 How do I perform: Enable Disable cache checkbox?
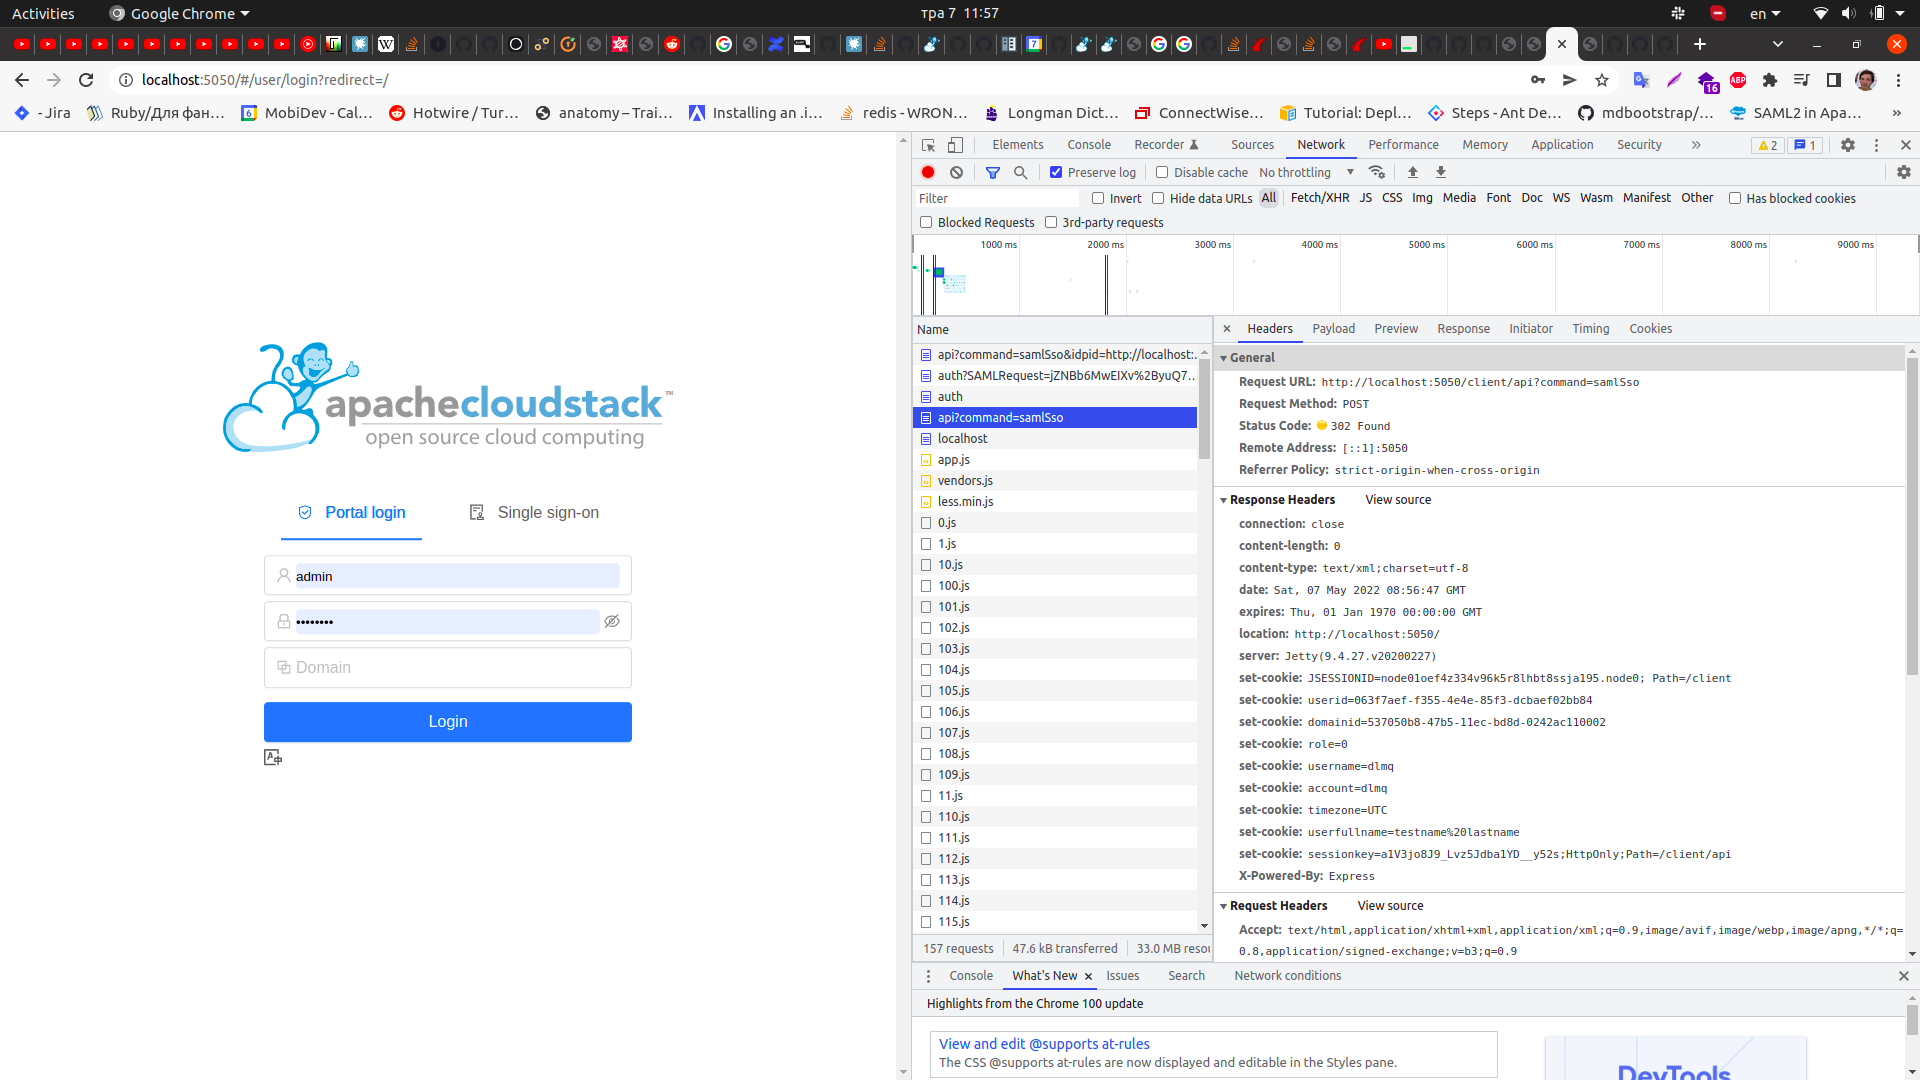[1162, 172]
